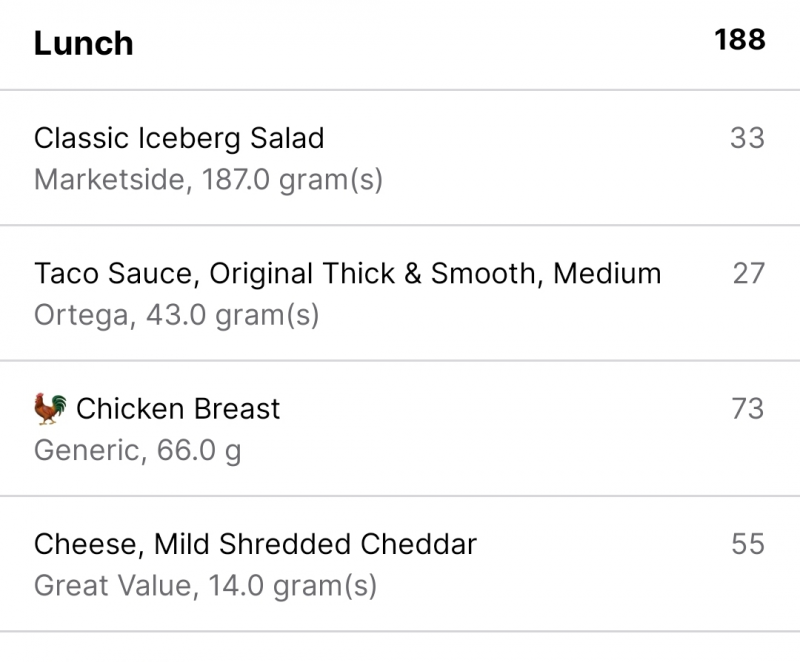Screen dimensions: 800x662
Task: Select the Lunch total of 188 calories
Action: (x=739, y=40)
